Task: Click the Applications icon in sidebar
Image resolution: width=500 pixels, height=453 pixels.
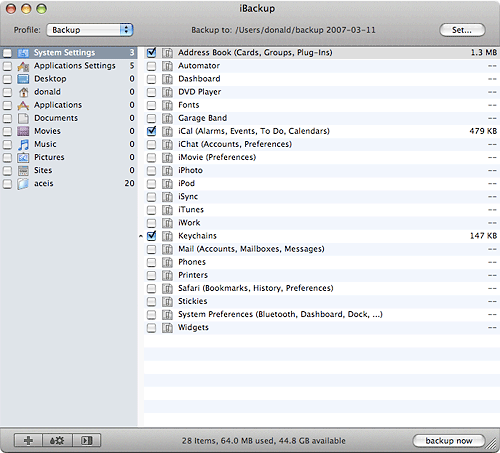Action: point(23,105)
